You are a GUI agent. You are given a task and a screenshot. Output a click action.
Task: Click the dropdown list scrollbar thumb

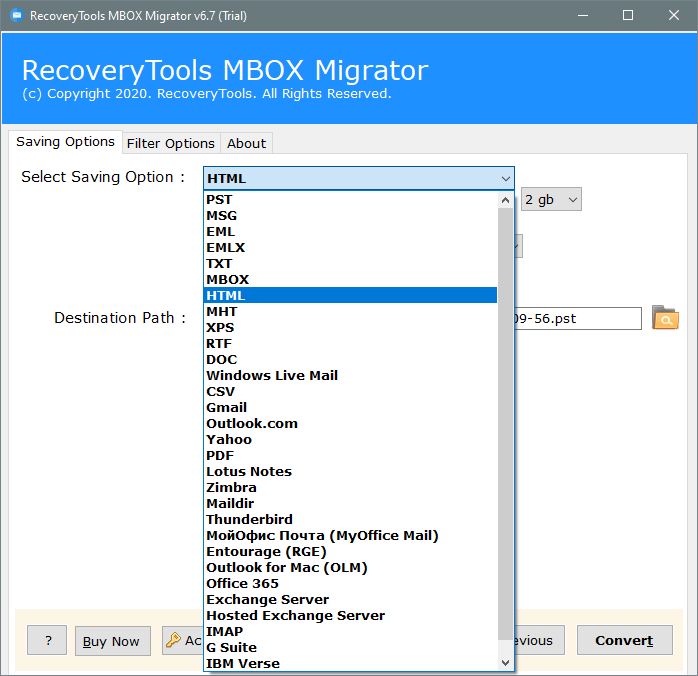point(505,424)
